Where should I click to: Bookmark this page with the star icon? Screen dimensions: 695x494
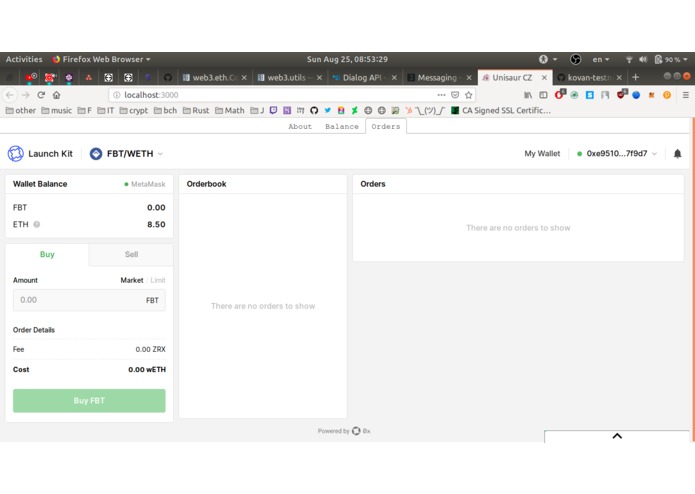click(x=469, y=95)
